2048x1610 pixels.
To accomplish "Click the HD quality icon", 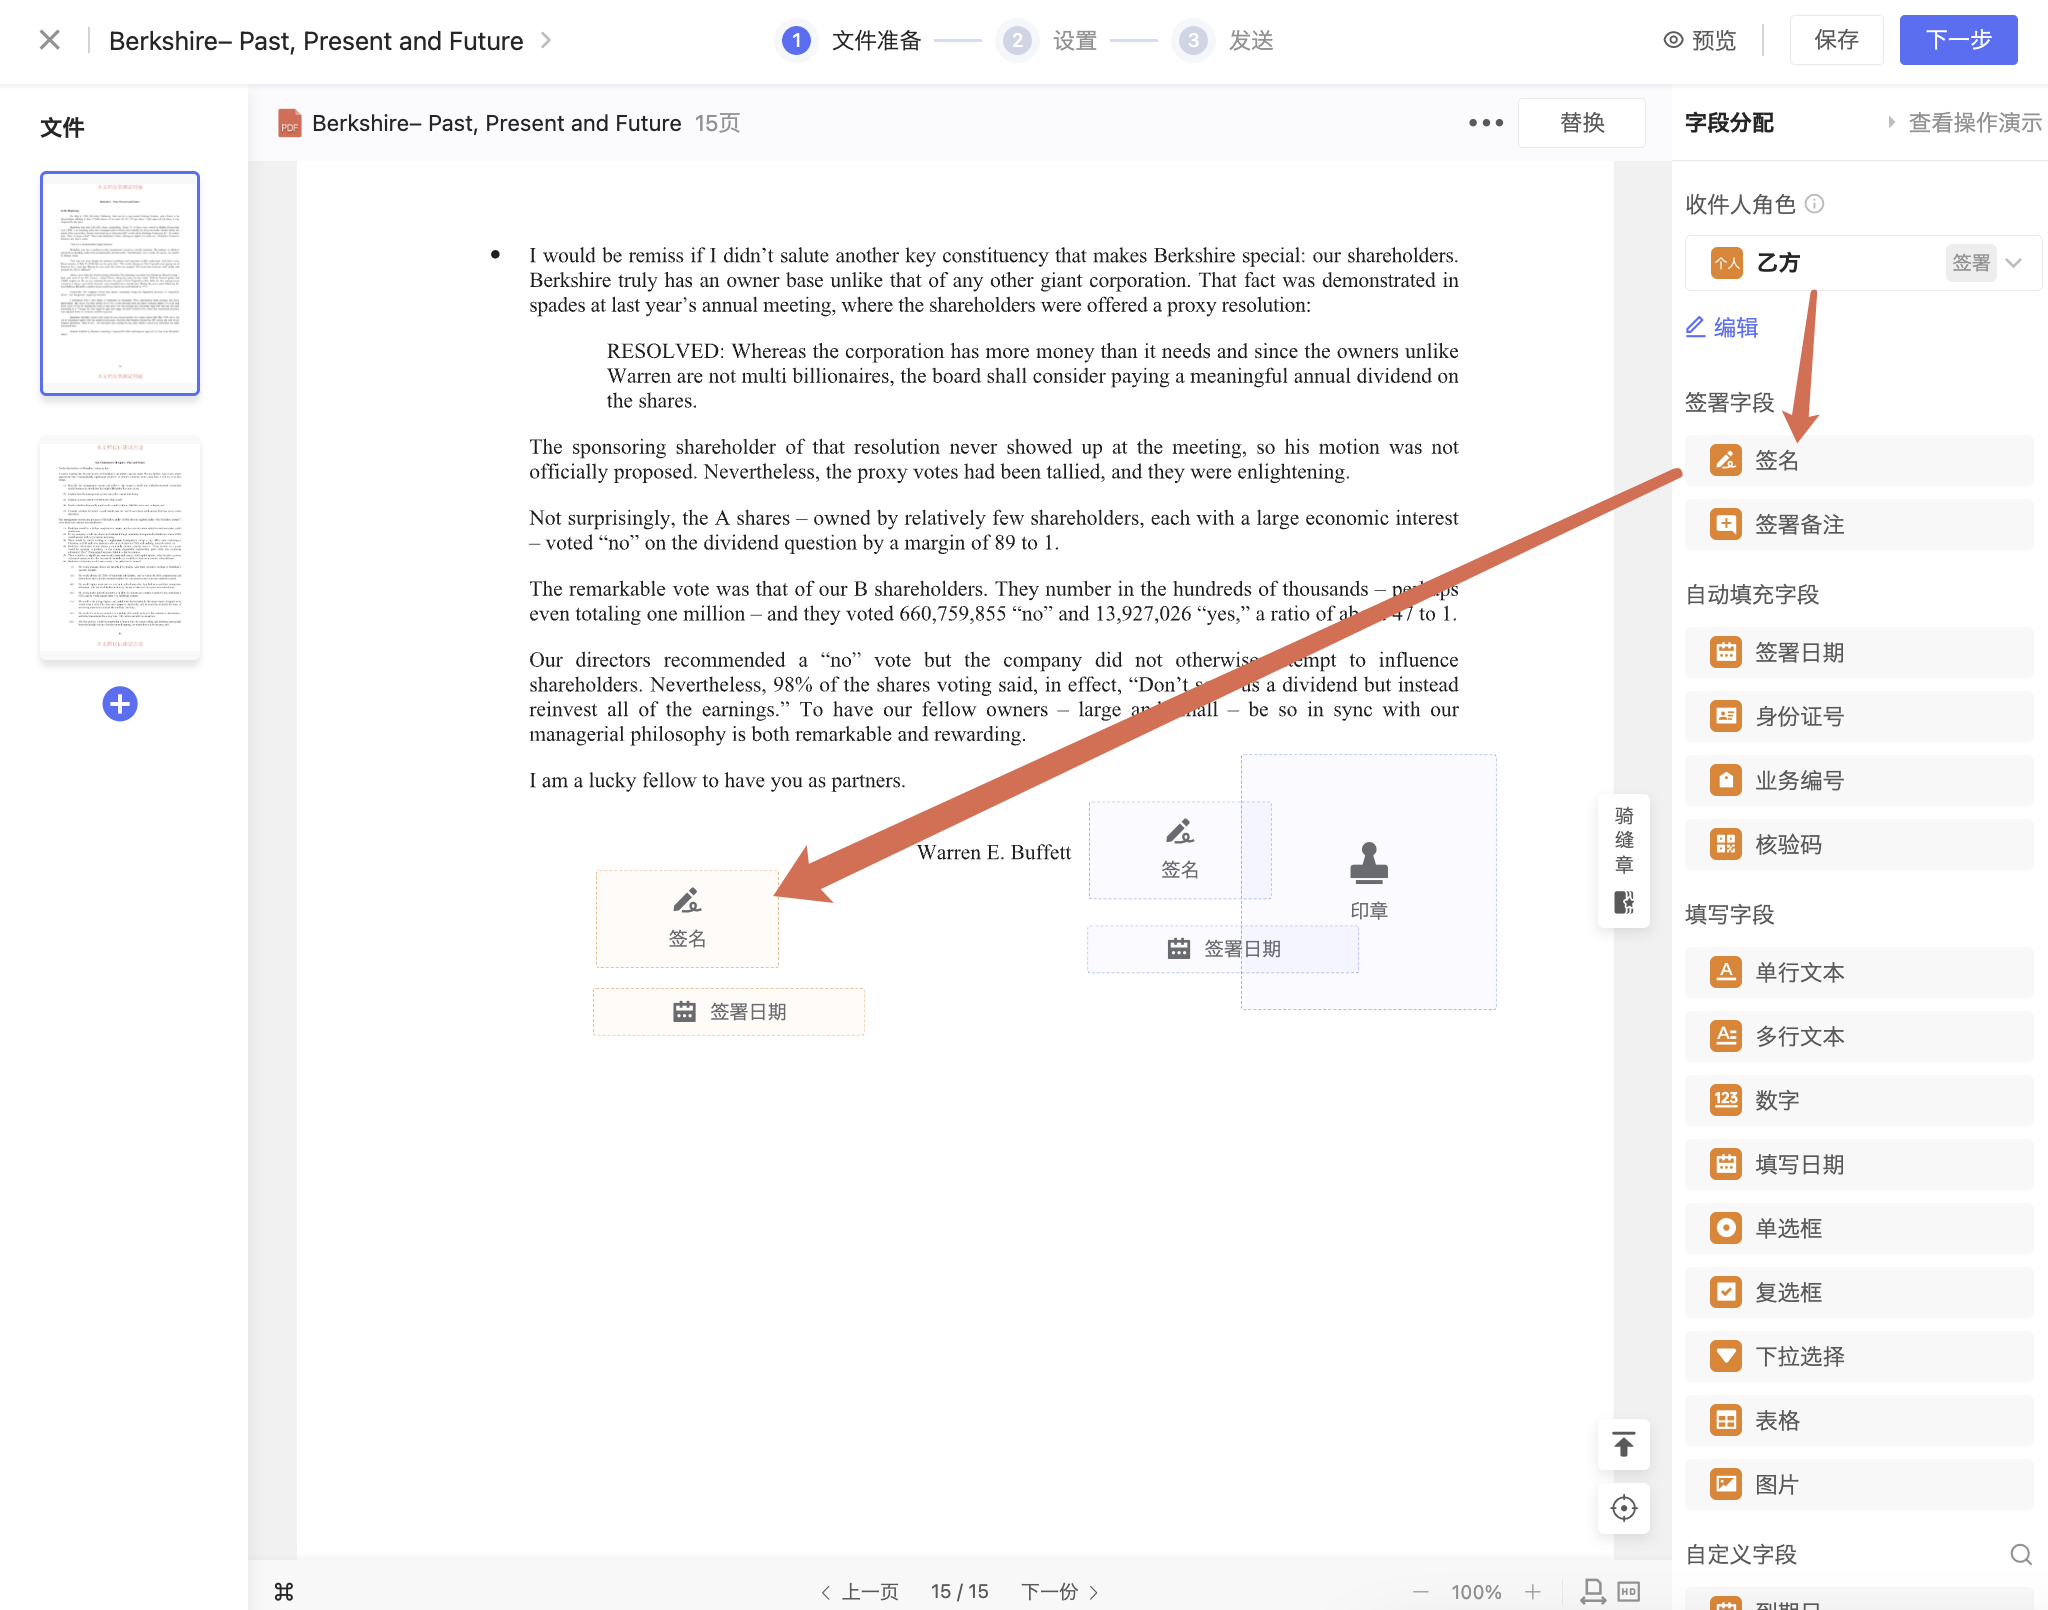I will tap(1629, 1591).
